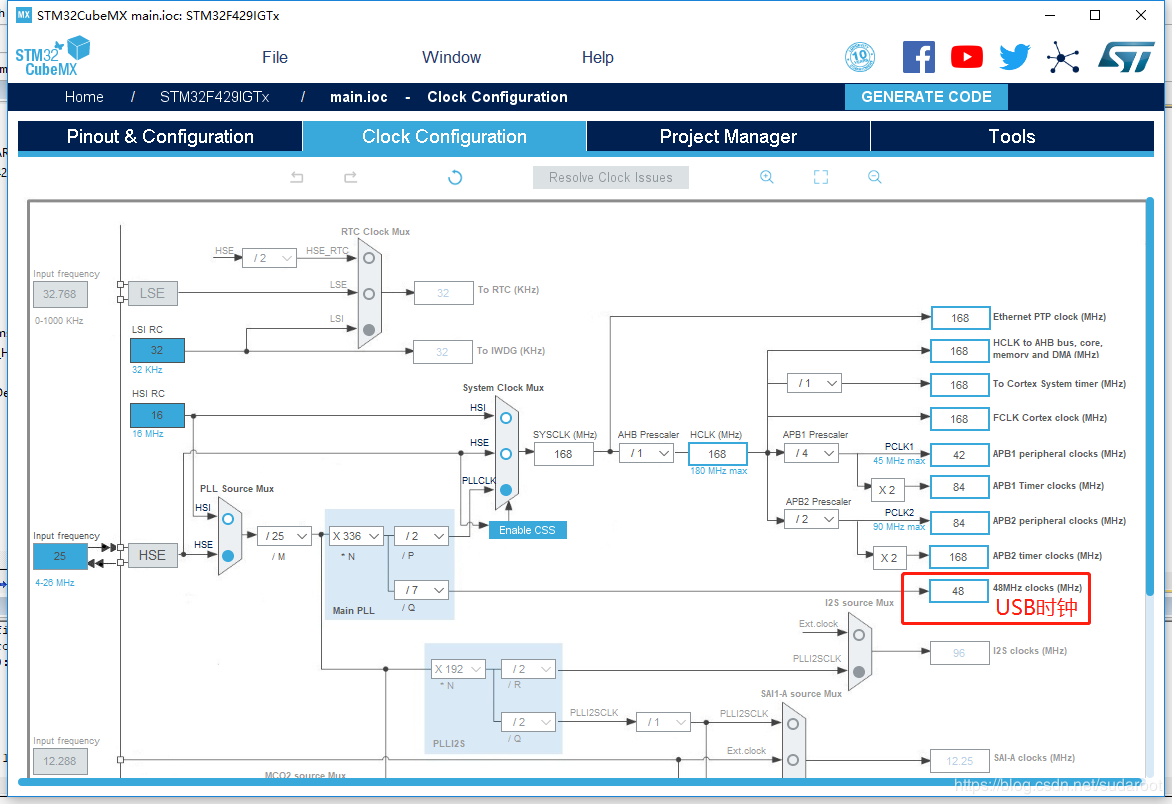Click the LSE oscillator block

[152, 293]
